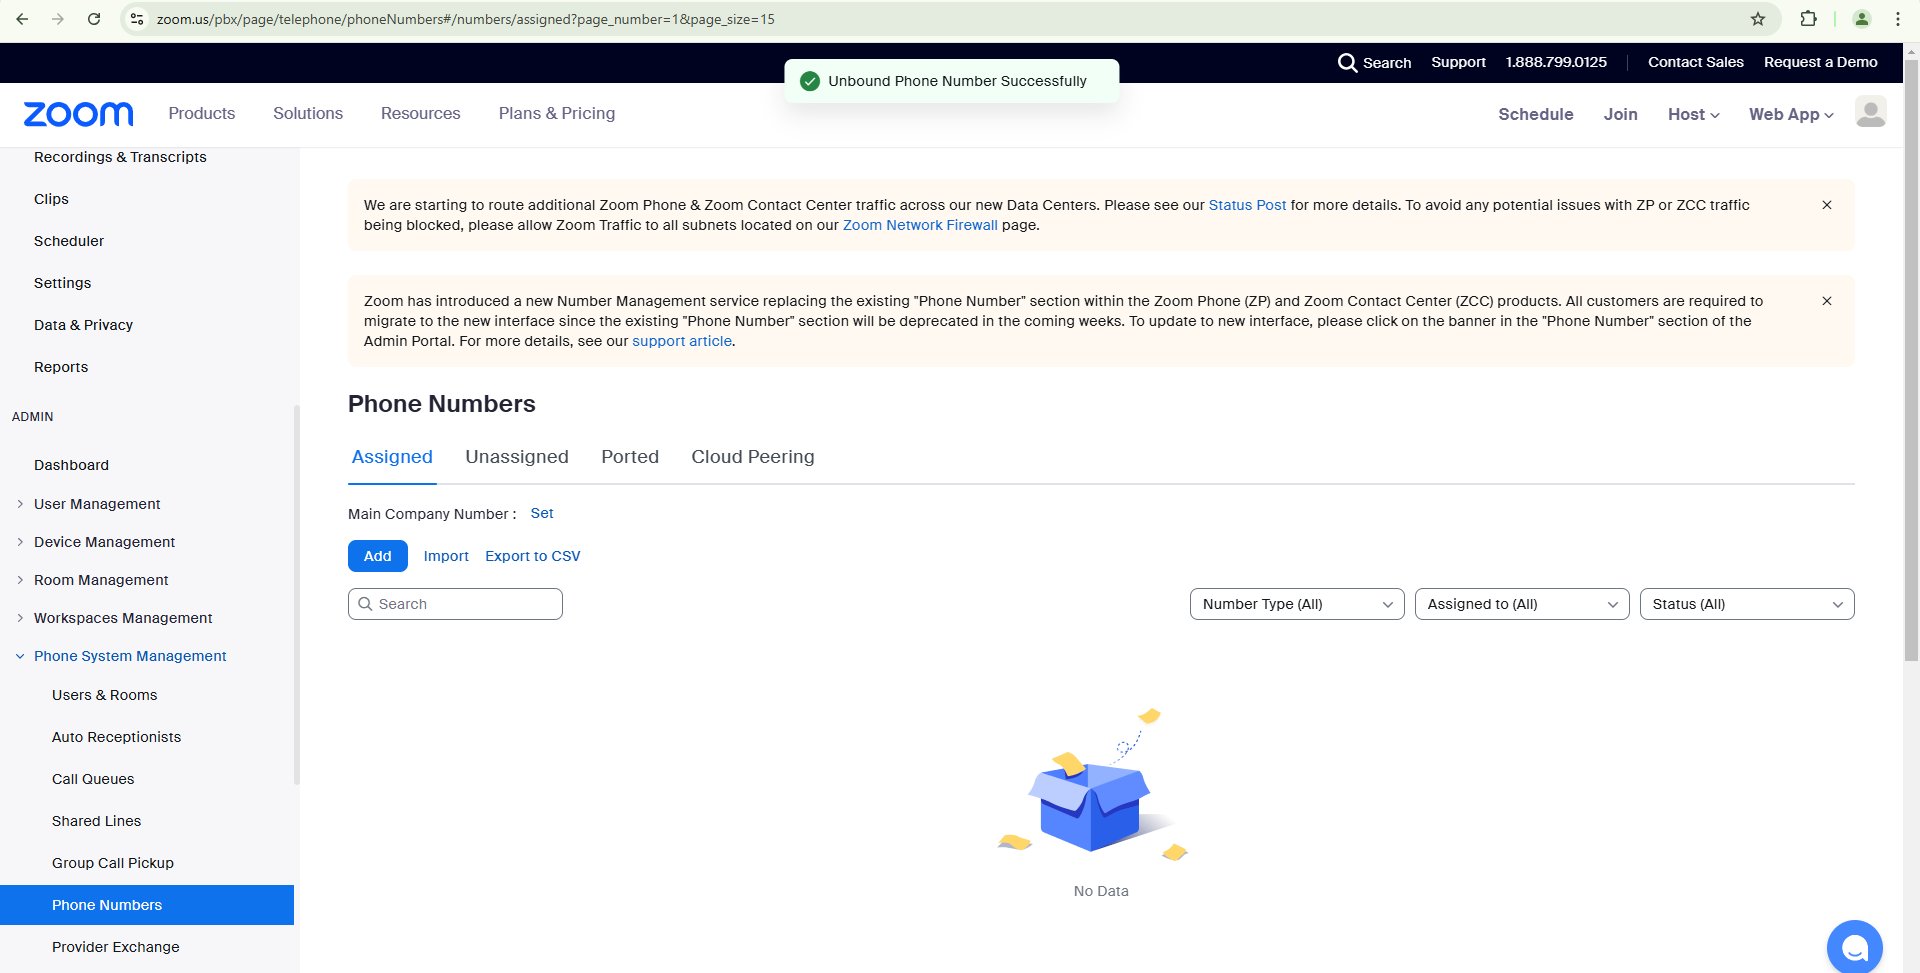Dismiss the data centers routing notice
The width and height of the screenshot is (1920, 973).
1827,205
